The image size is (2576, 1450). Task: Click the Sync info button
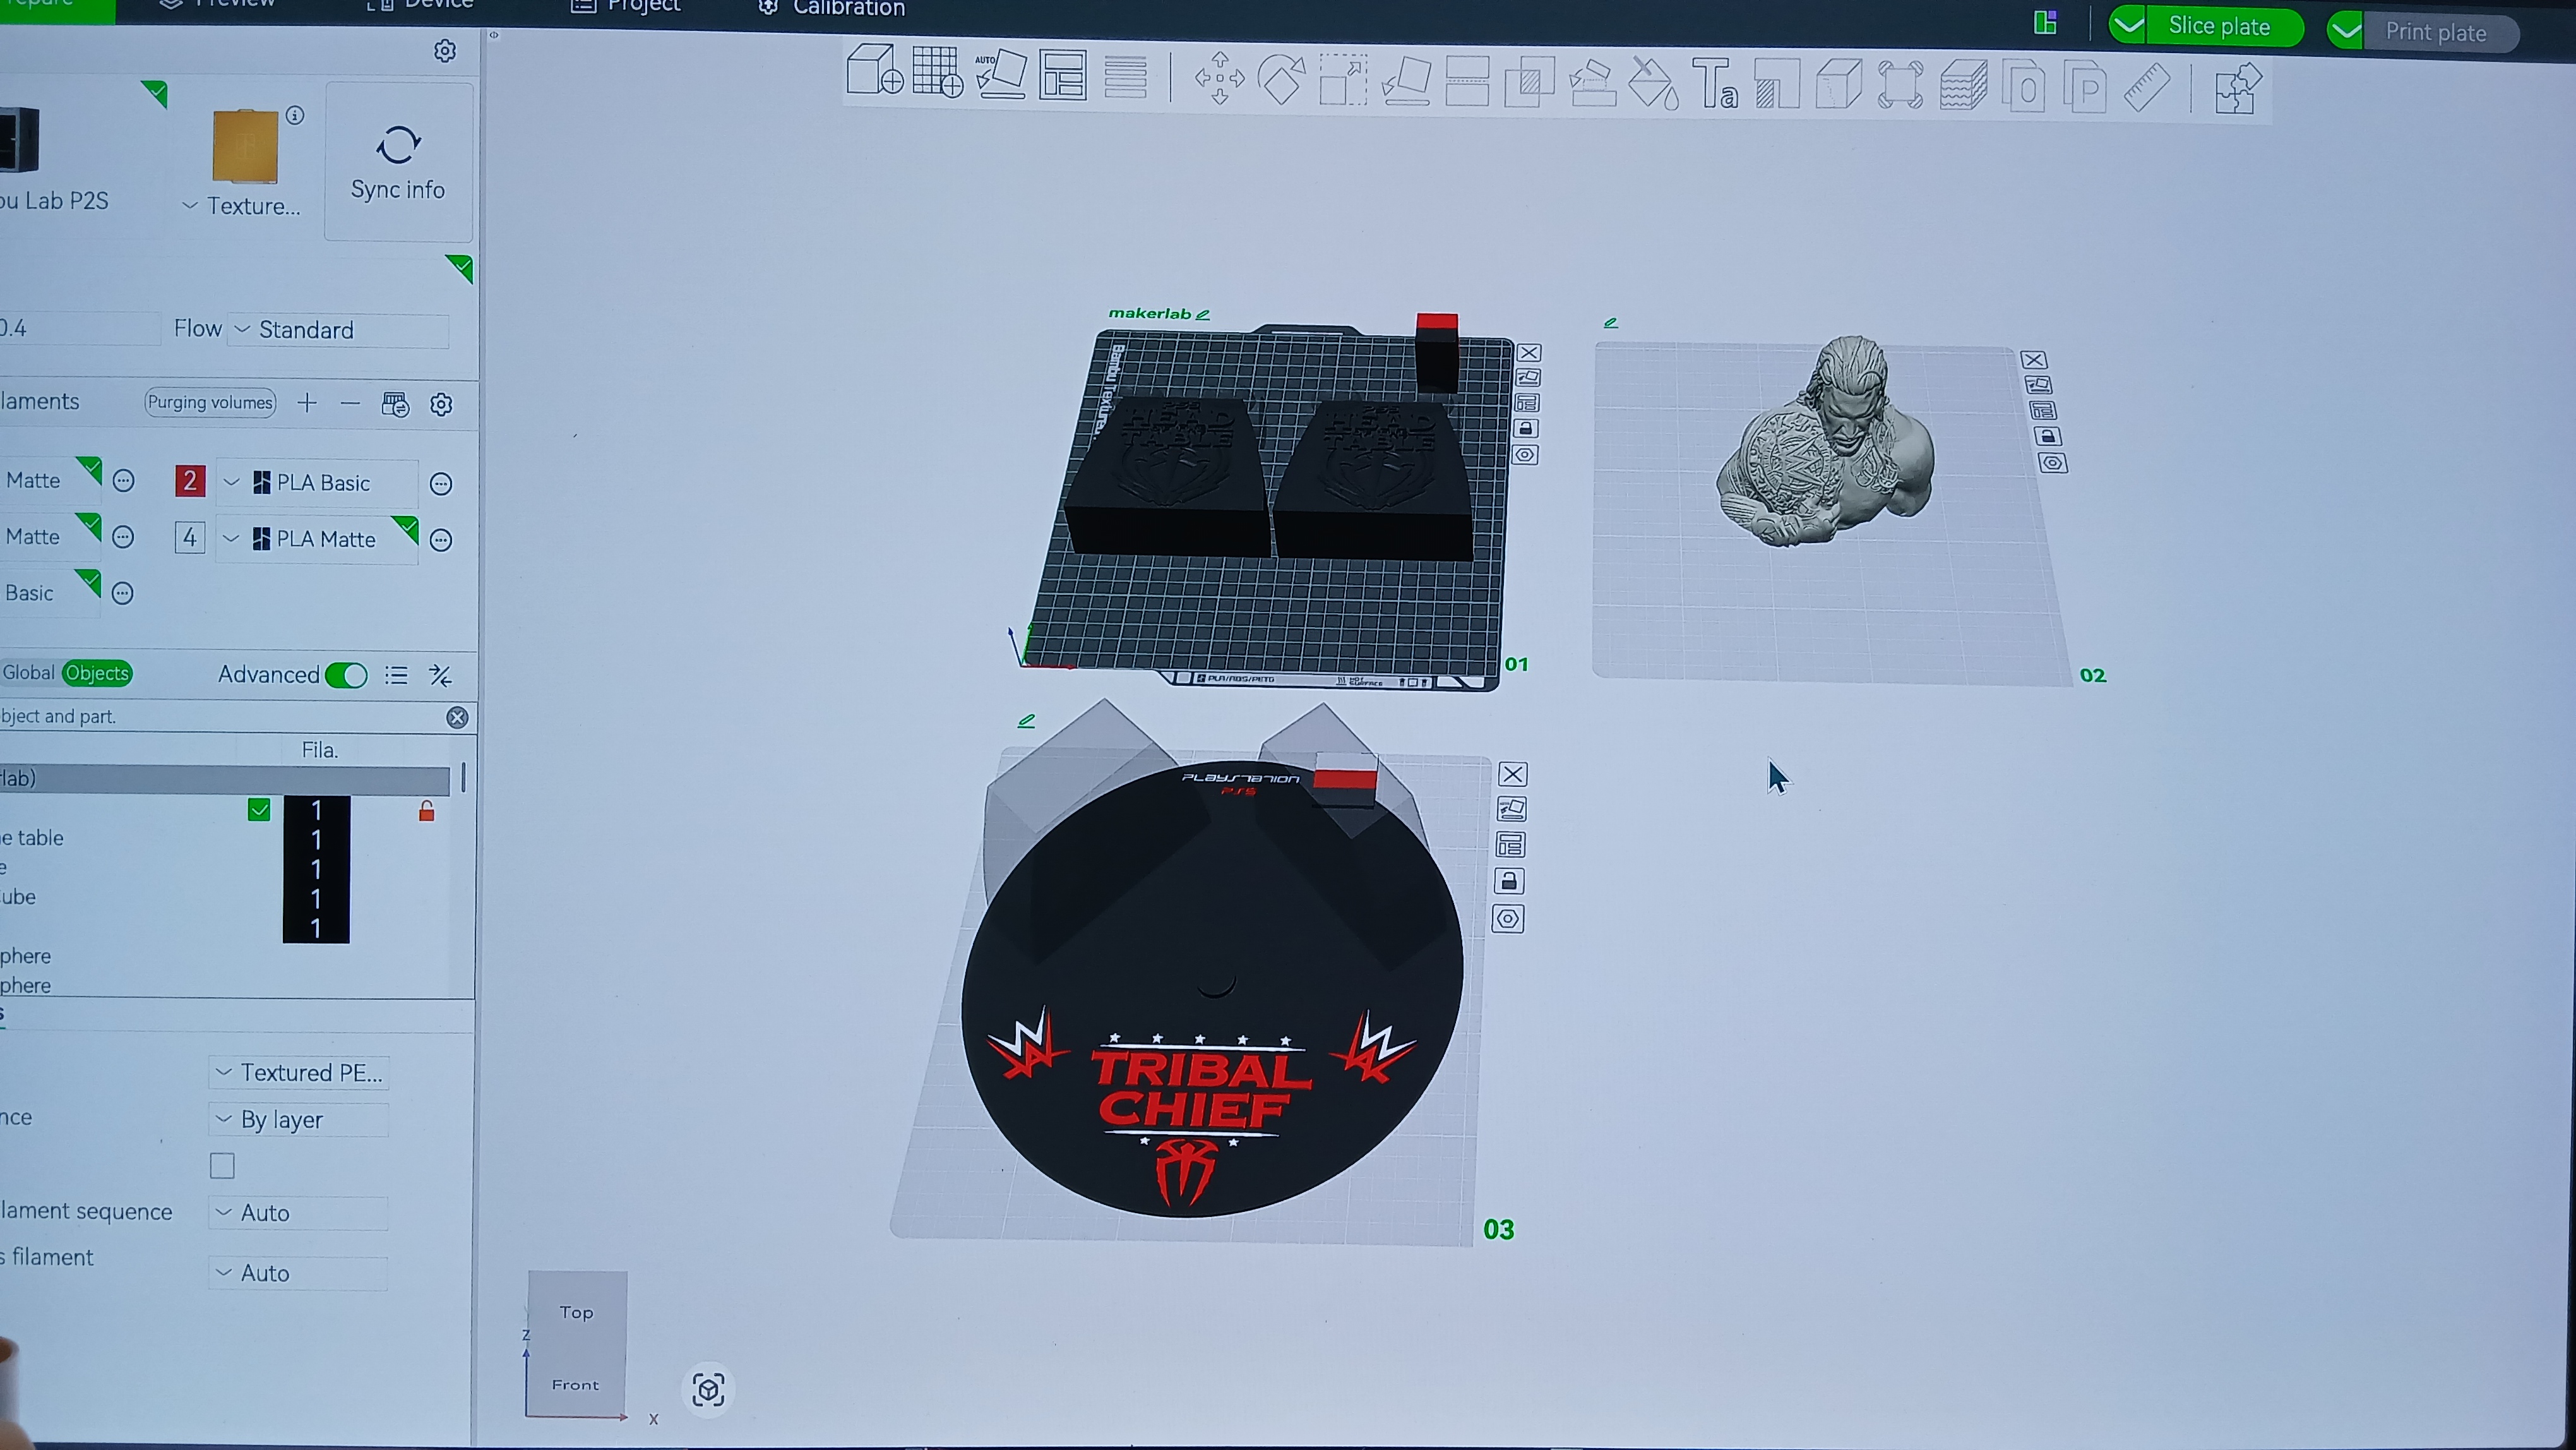tap(398, 162)
